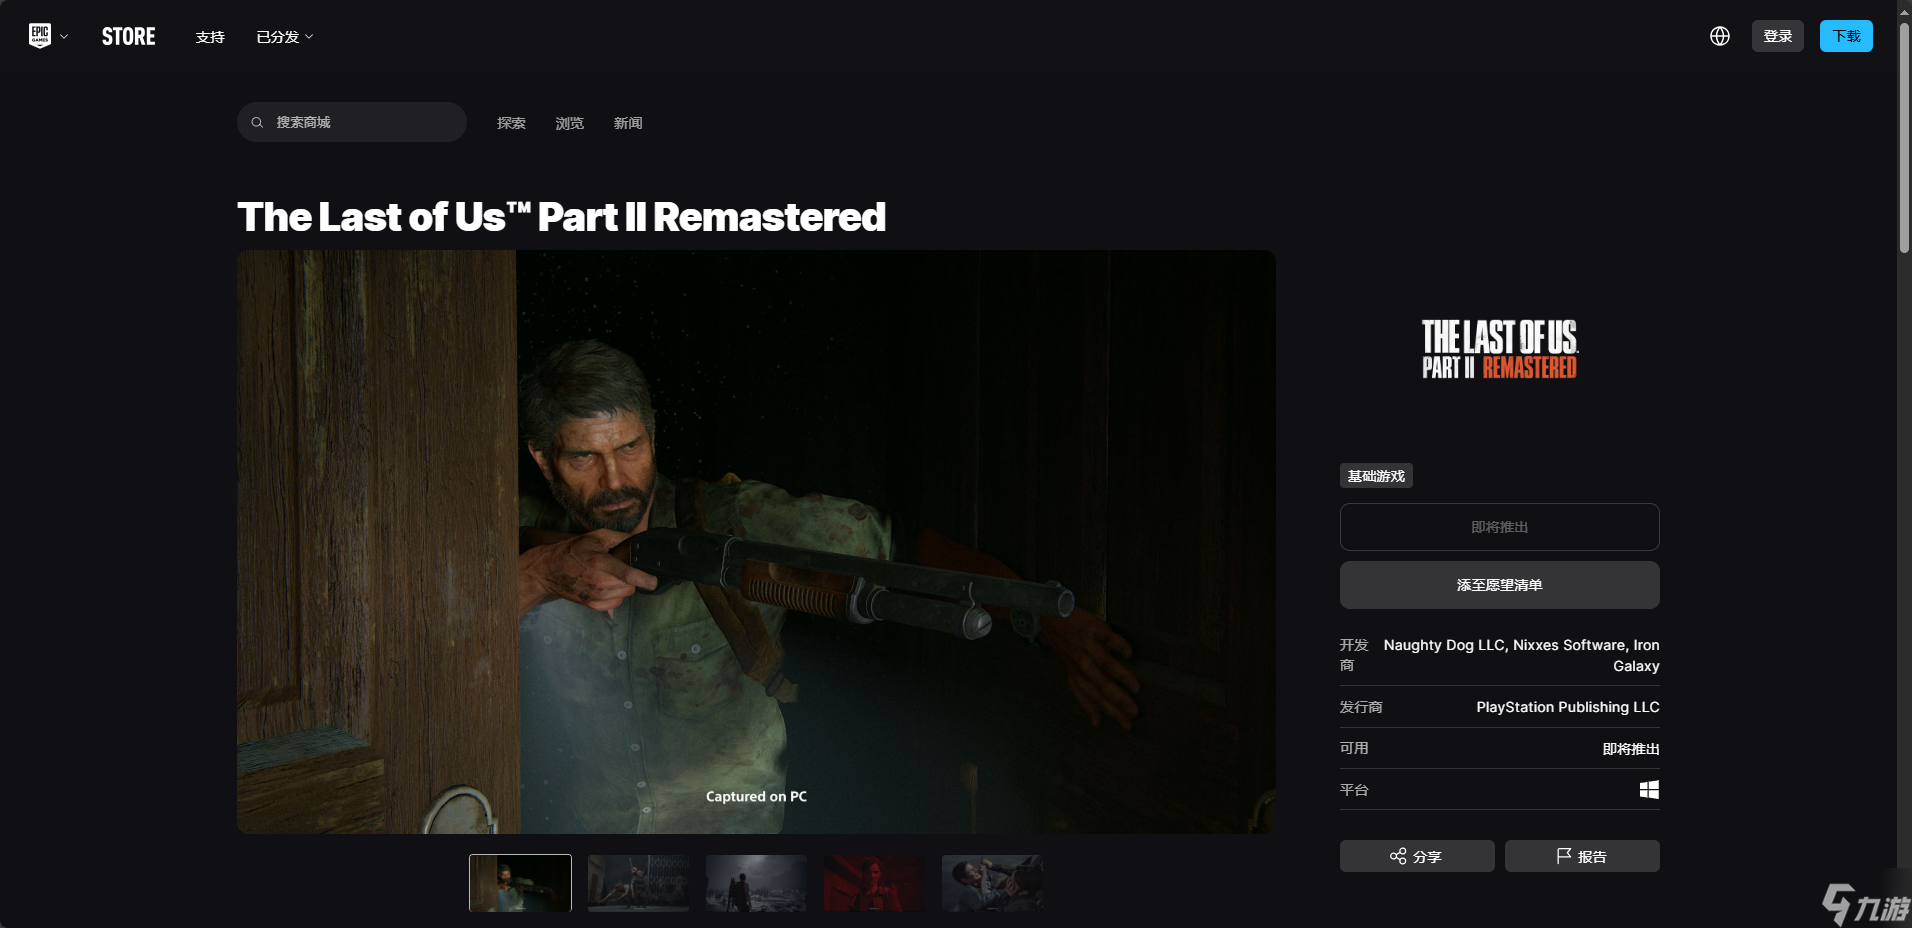Click the Epic Games logo icon

point(40,36)
